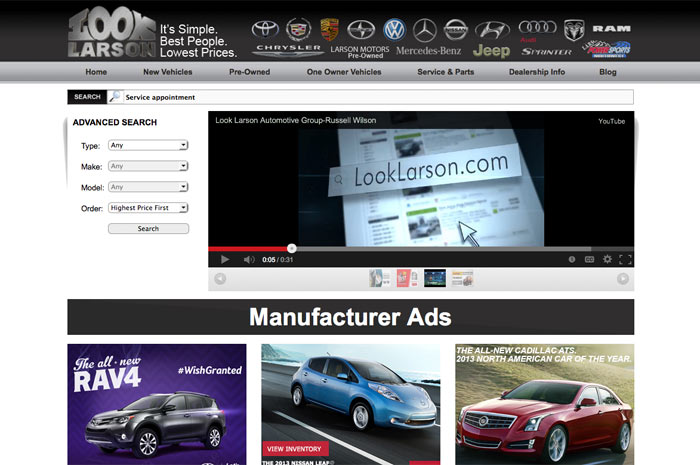Open the Make dropdown

click(x=148, y=166)
